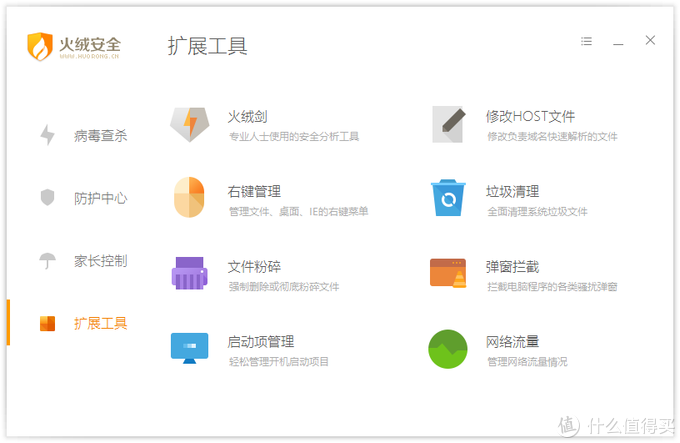Click the 管理文件、桌面、IE的右键菜单 description
This screenshot has width=680, height=443.
click(298, 212)
